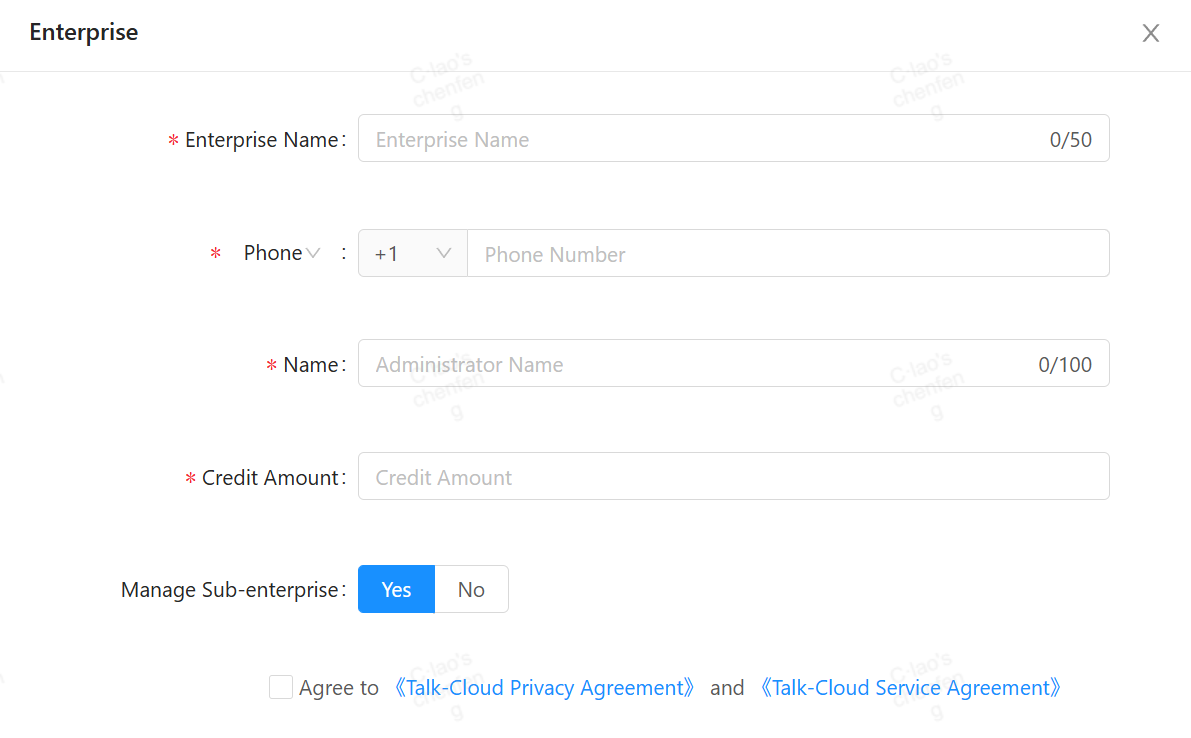The image size is (1191, 738).
Task: Click the Enterprise Name input field
Action: [700, 139]
